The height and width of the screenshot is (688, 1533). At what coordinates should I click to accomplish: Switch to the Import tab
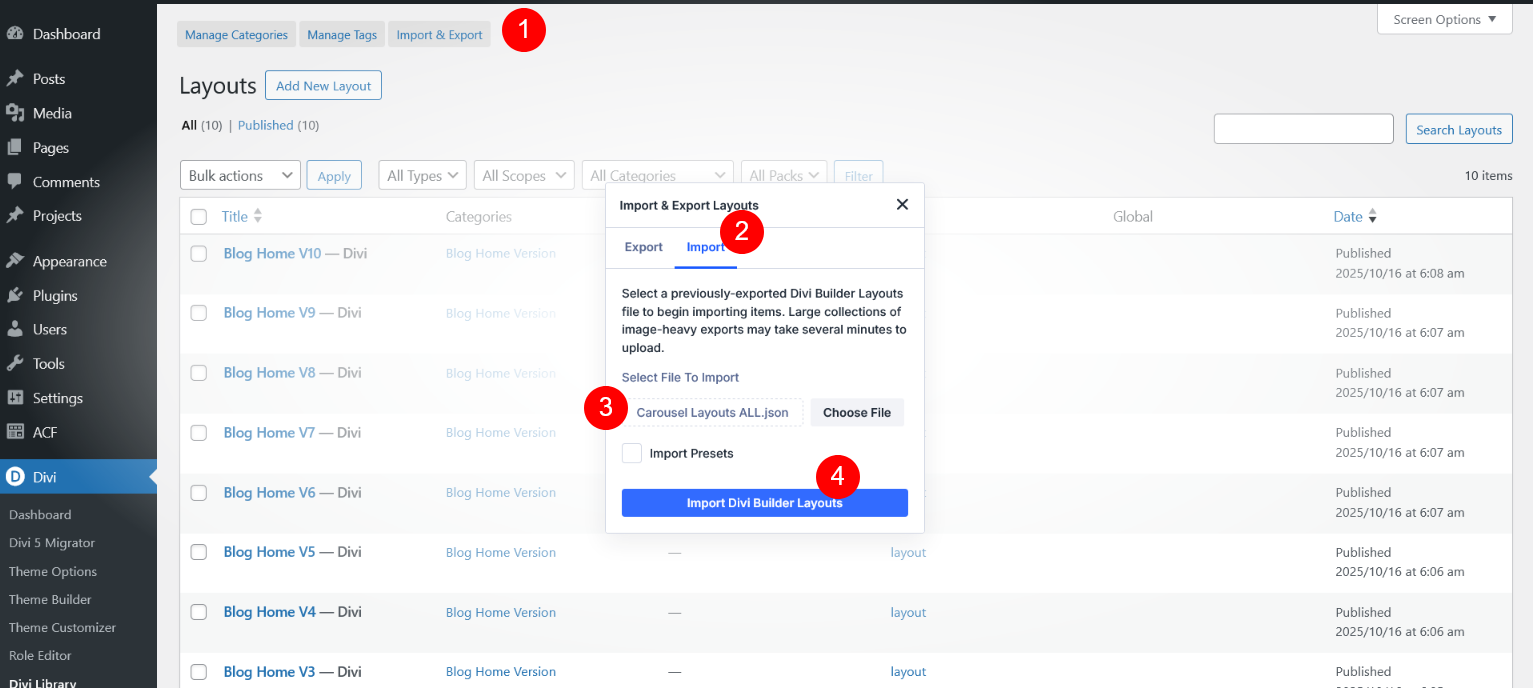(705, 247)
